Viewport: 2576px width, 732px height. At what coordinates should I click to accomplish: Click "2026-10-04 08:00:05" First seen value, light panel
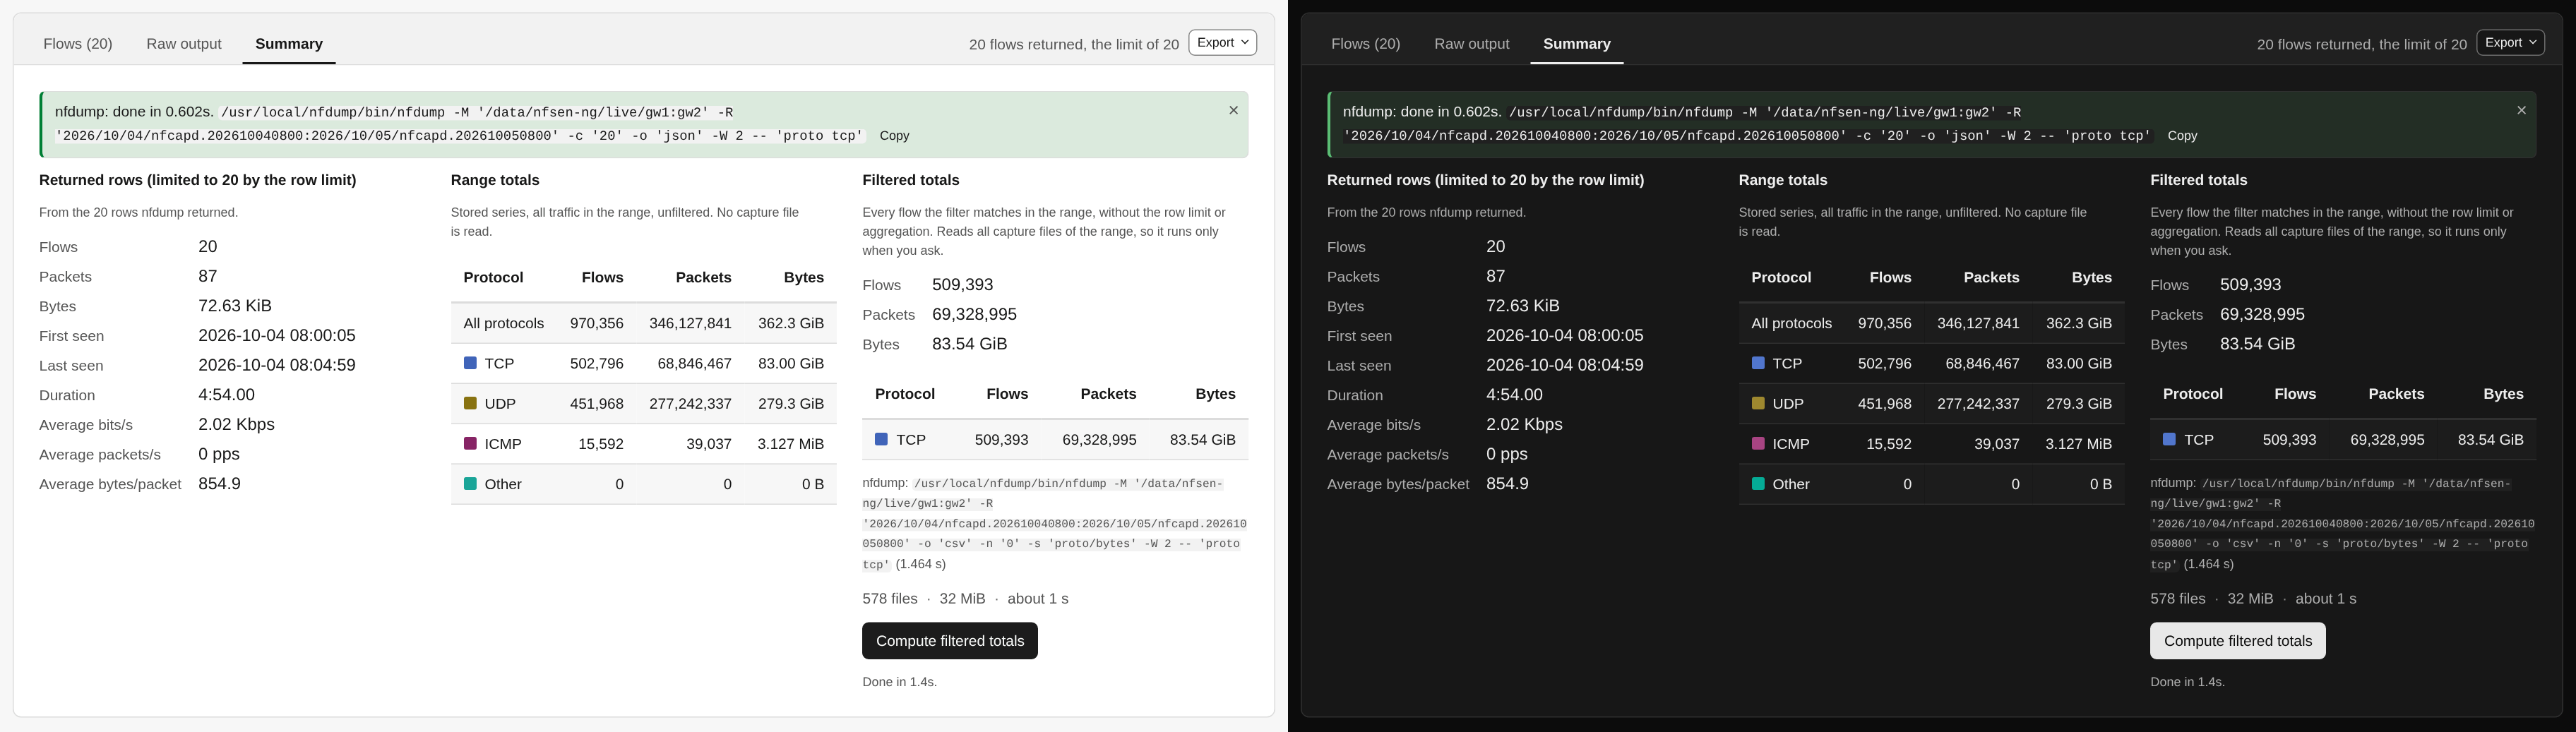click(x=277, y=336)
